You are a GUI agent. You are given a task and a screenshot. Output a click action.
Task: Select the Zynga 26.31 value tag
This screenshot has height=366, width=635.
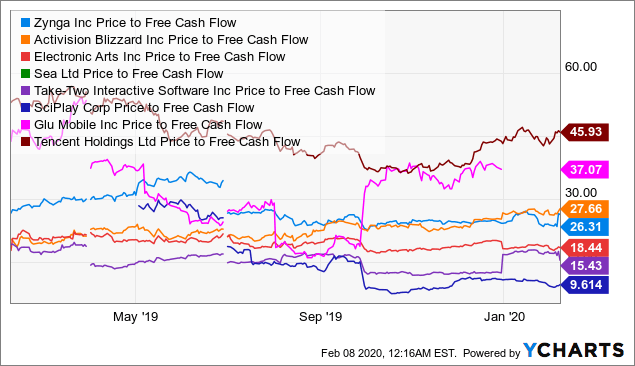(x=585, y=227)
